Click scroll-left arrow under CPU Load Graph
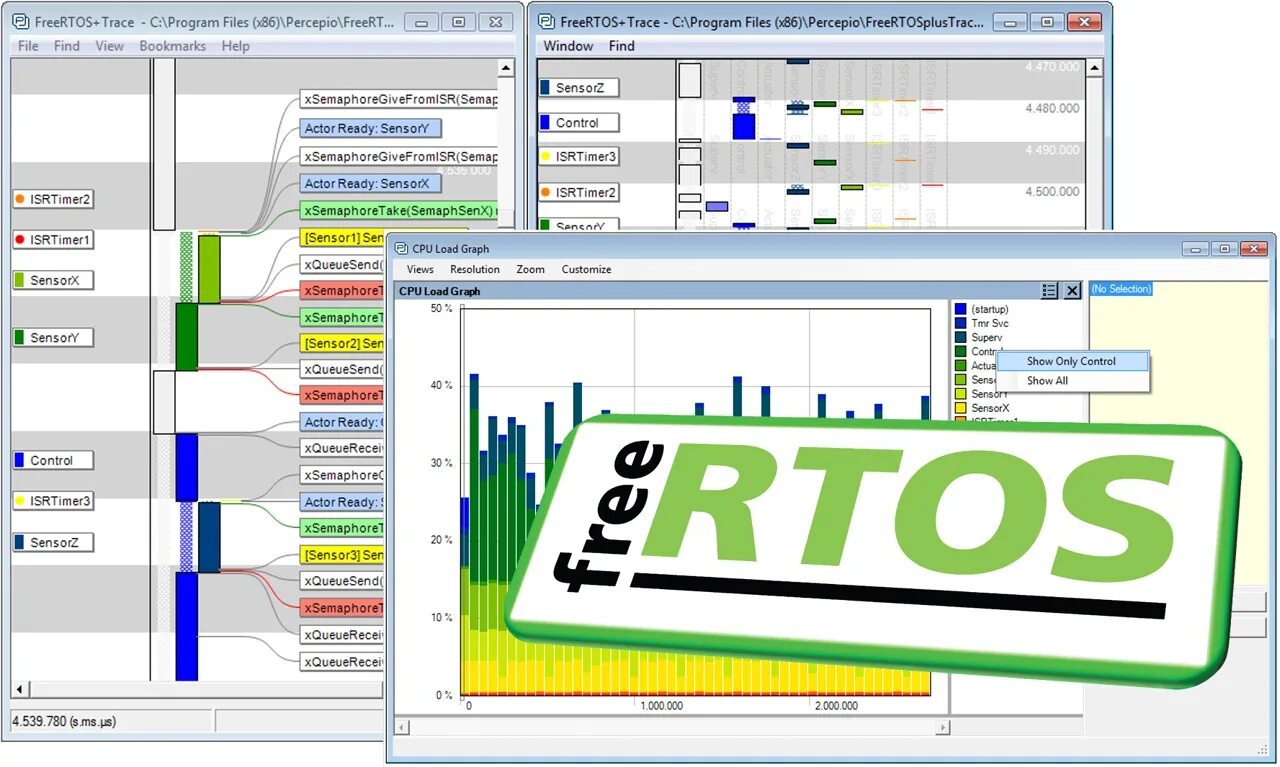The image size is (1280, 767). click(403, 727)
